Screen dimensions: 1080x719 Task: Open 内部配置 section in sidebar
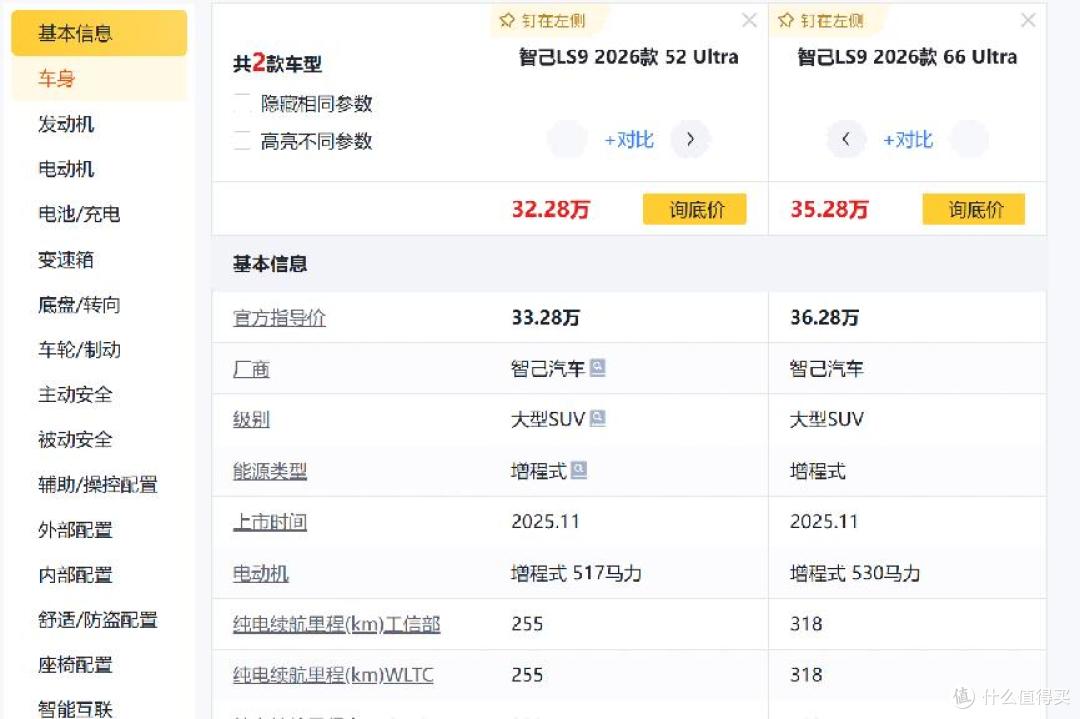[x=75, y=574]
